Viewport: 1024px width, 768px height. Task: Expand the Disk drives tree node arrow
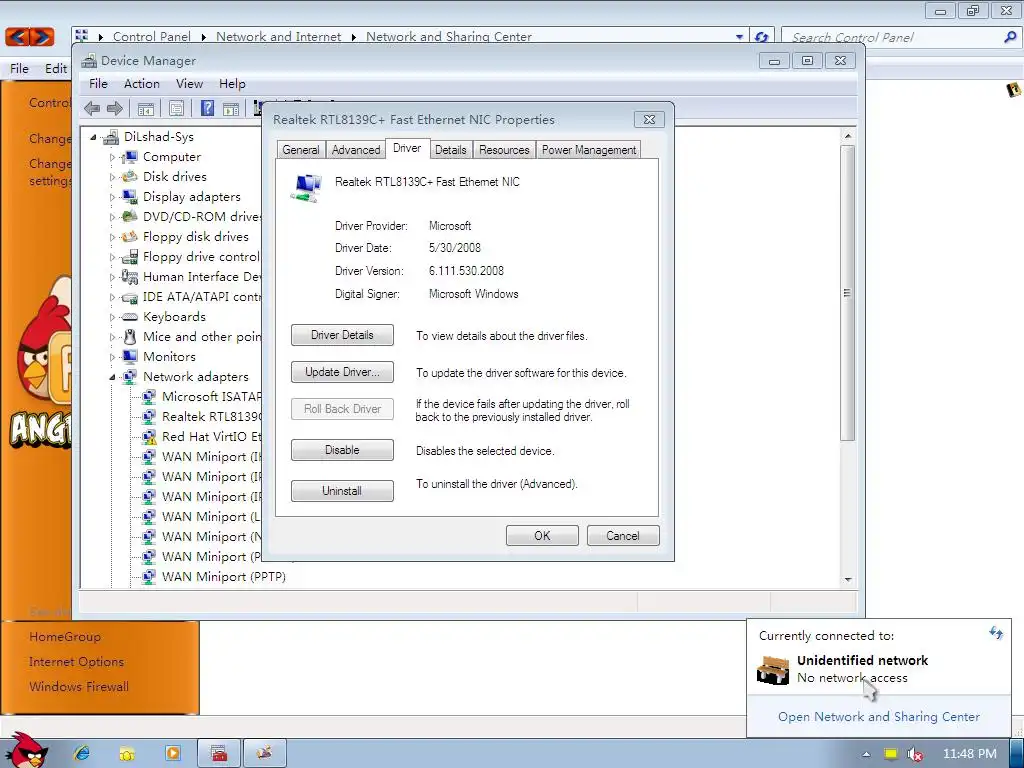pos(112,177)
